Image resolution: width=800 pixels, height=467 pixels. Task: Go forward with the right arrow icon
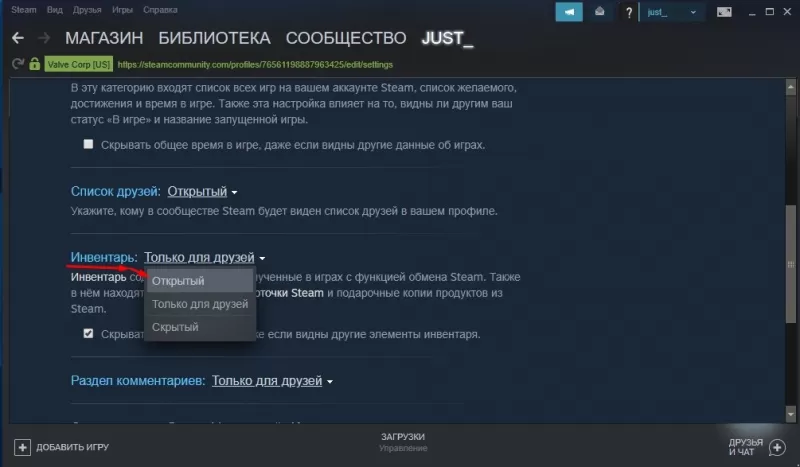(44, 38)
